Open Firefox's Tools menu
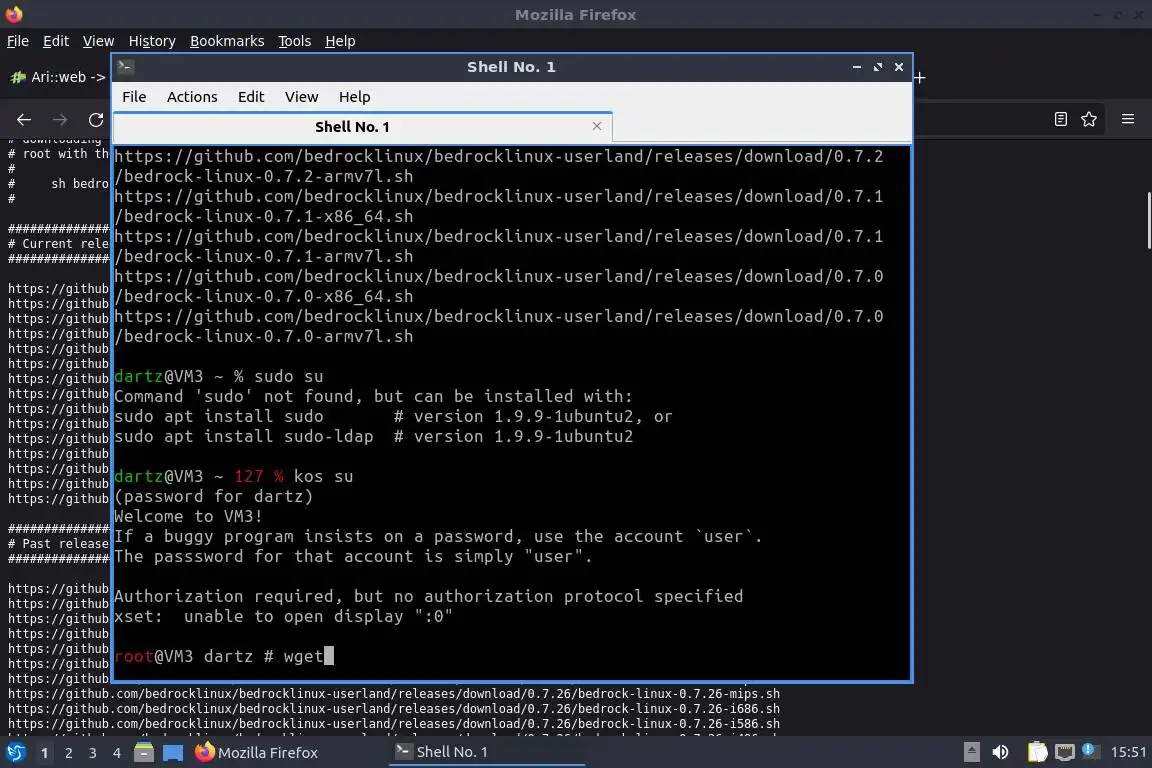 [x=295, y=41]
